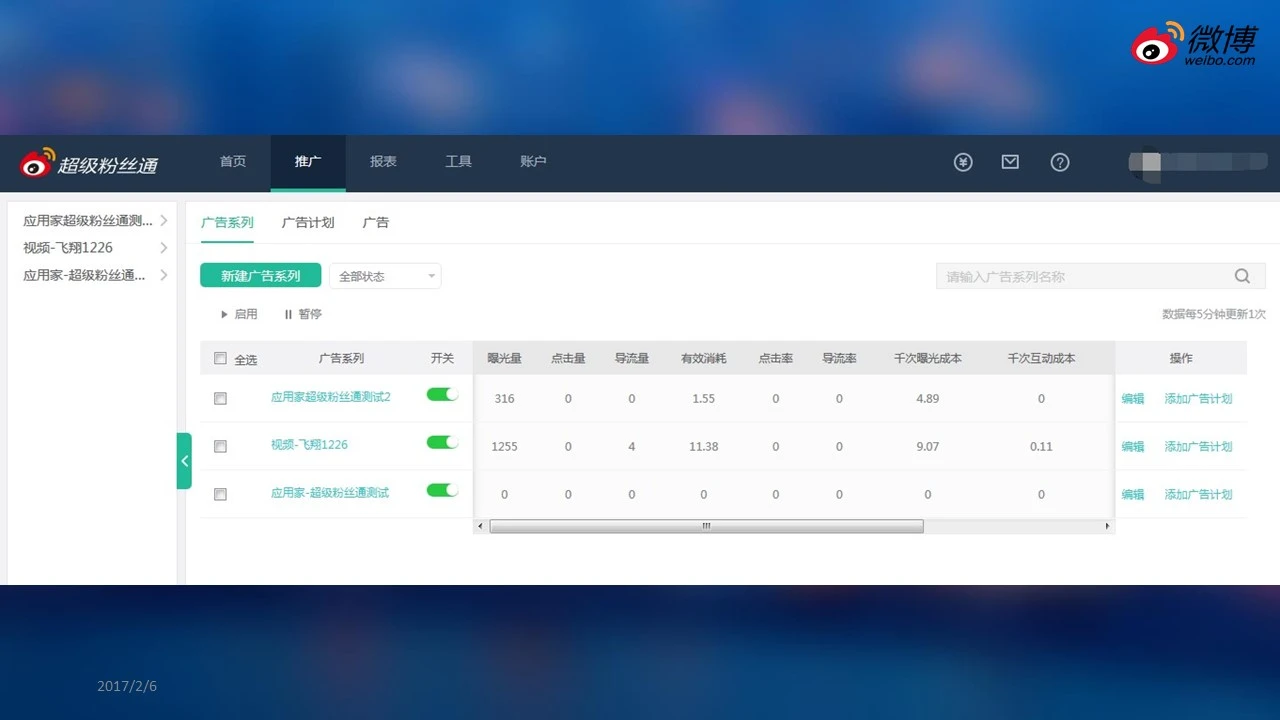The height and width of the screenshot is (720, 1280).
Task: Open the help question mark icon
Action: pyautogui.click(x=1060, y=162)
